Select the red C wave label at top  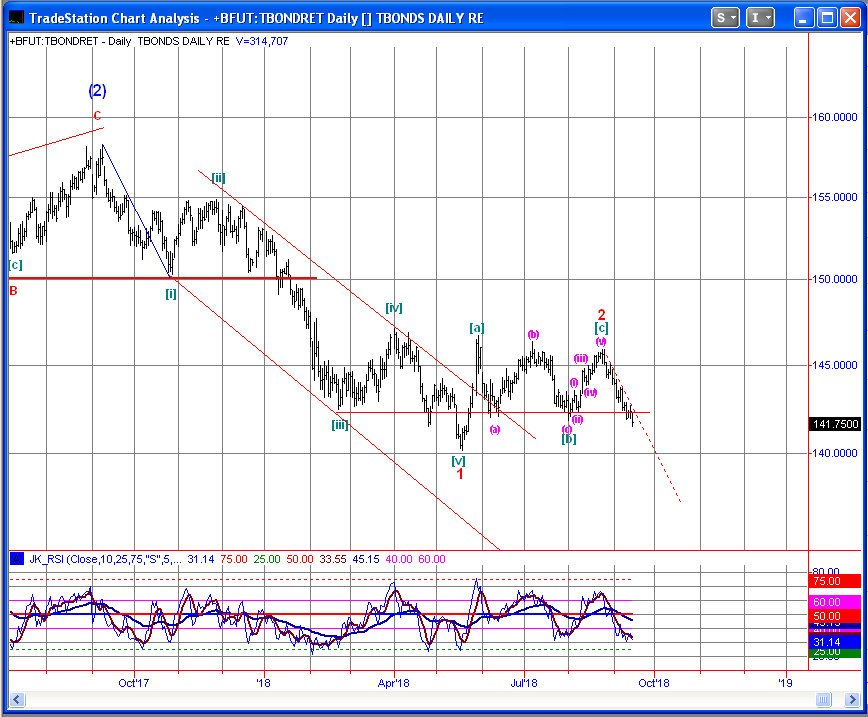(97, 116)
